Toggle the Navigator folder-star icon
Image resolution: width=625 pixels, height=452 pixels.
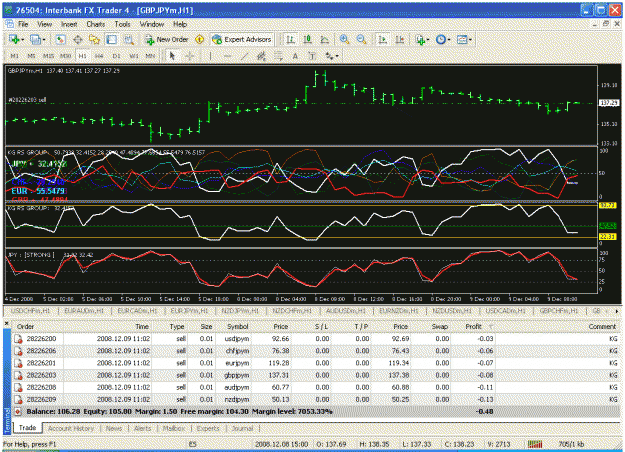coord(94,39)
